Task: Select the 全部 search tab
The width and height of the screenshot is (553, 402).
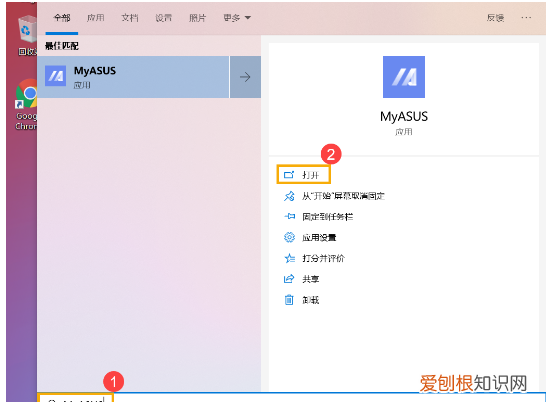Action: pos(62,18)
